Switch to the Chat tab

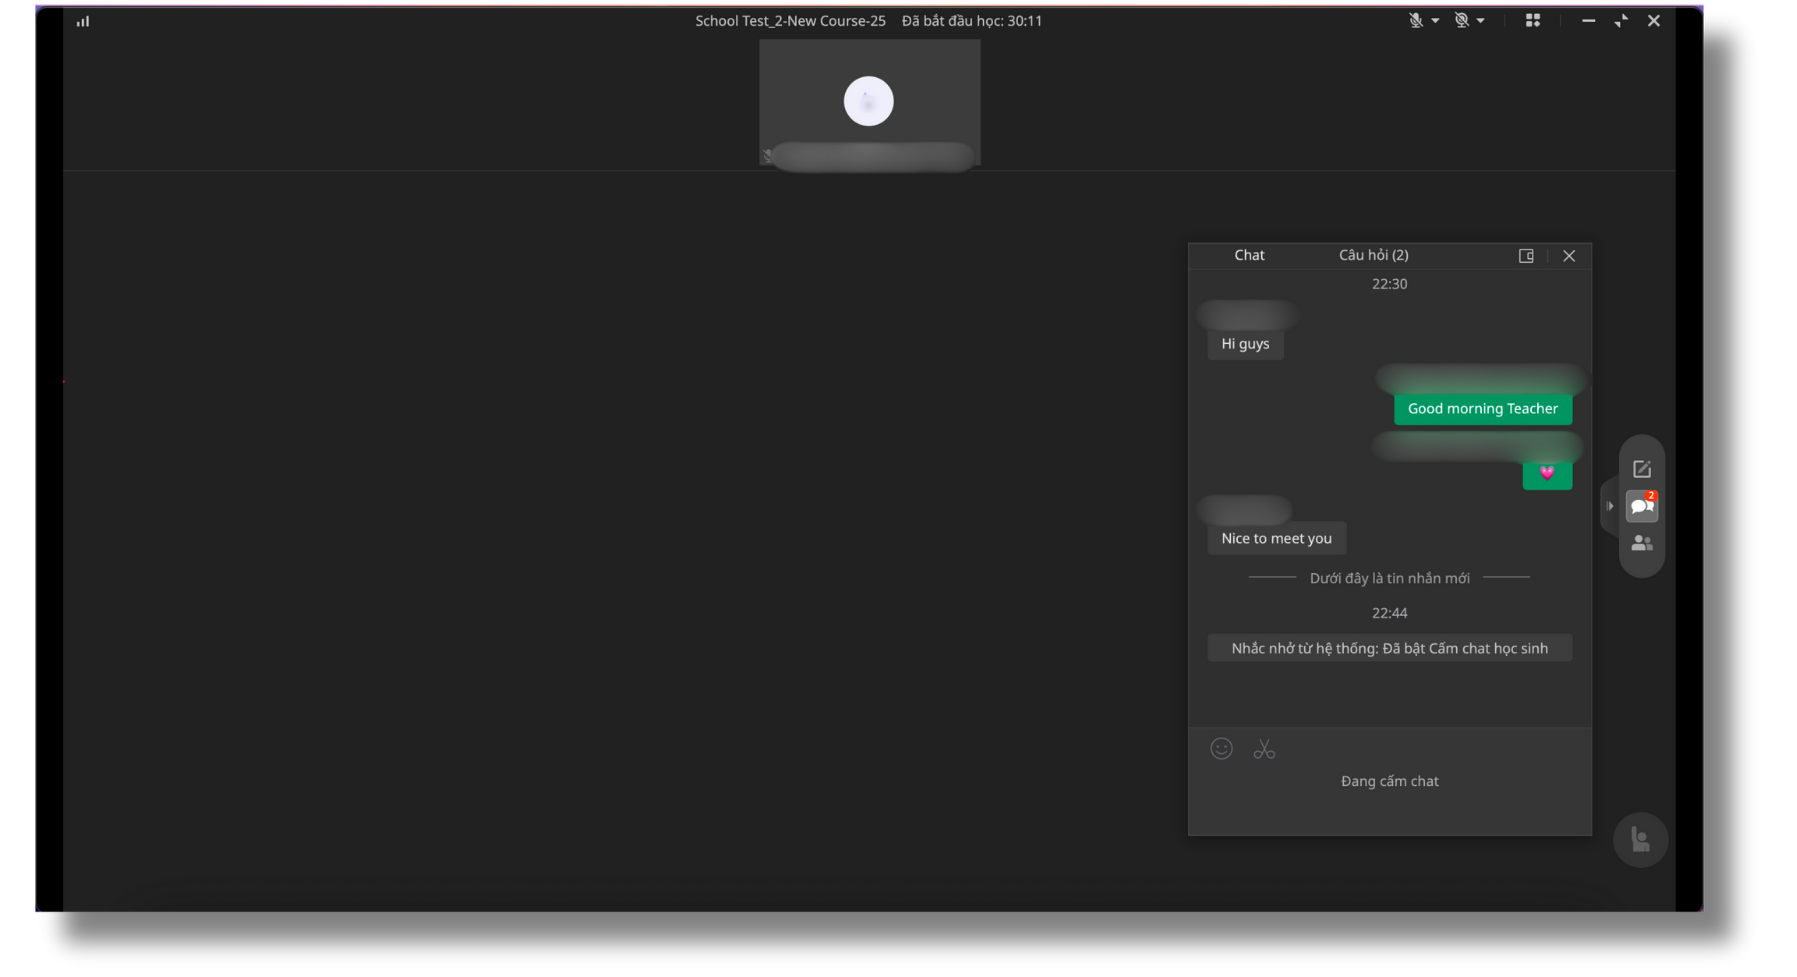point(1249,255)
